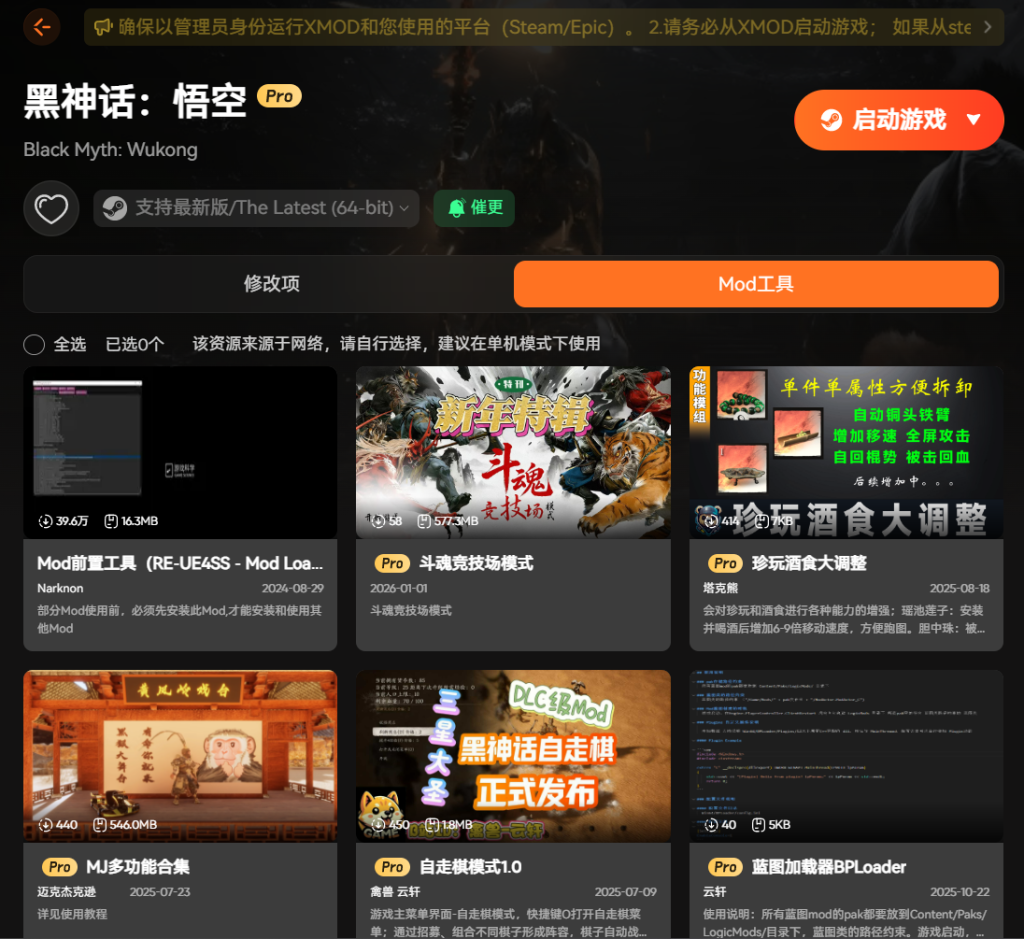The height and width of the screenshot is (939, 1024).
Task: Click the megaphone announcement icon
Action: (x=102, y=27)
